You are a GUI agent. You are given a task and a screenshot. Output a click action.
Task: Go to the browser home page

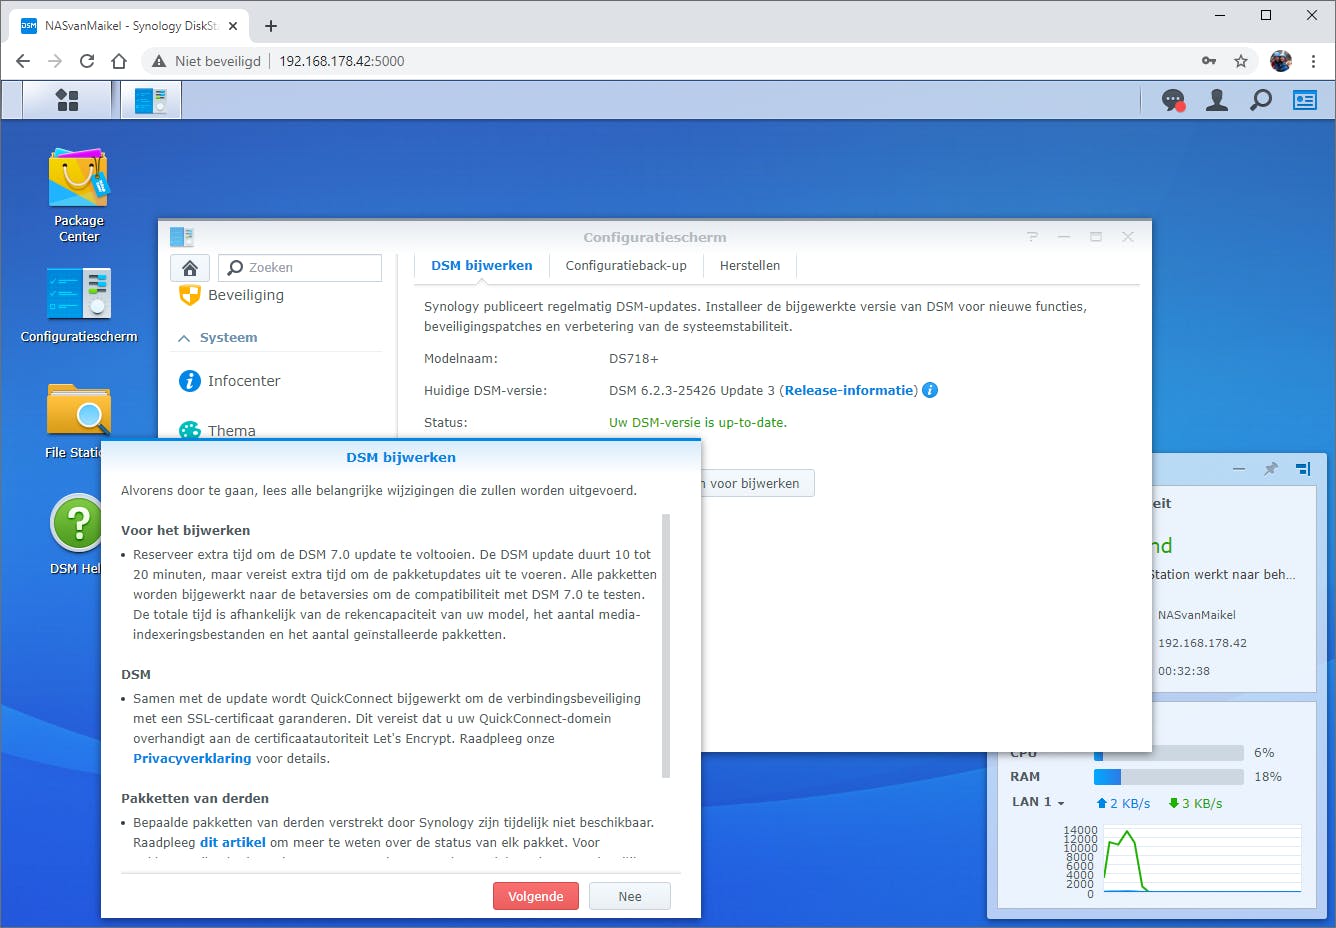pos(119,61)
